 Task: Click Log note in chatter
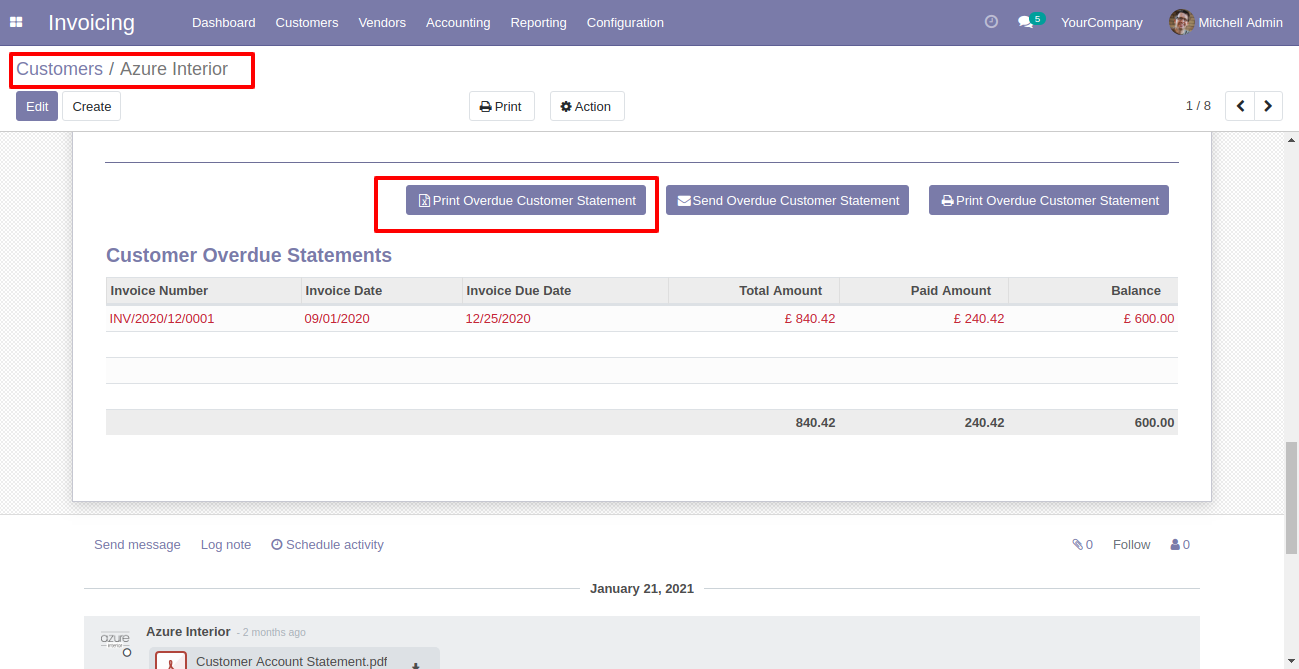tap(226, 545)
